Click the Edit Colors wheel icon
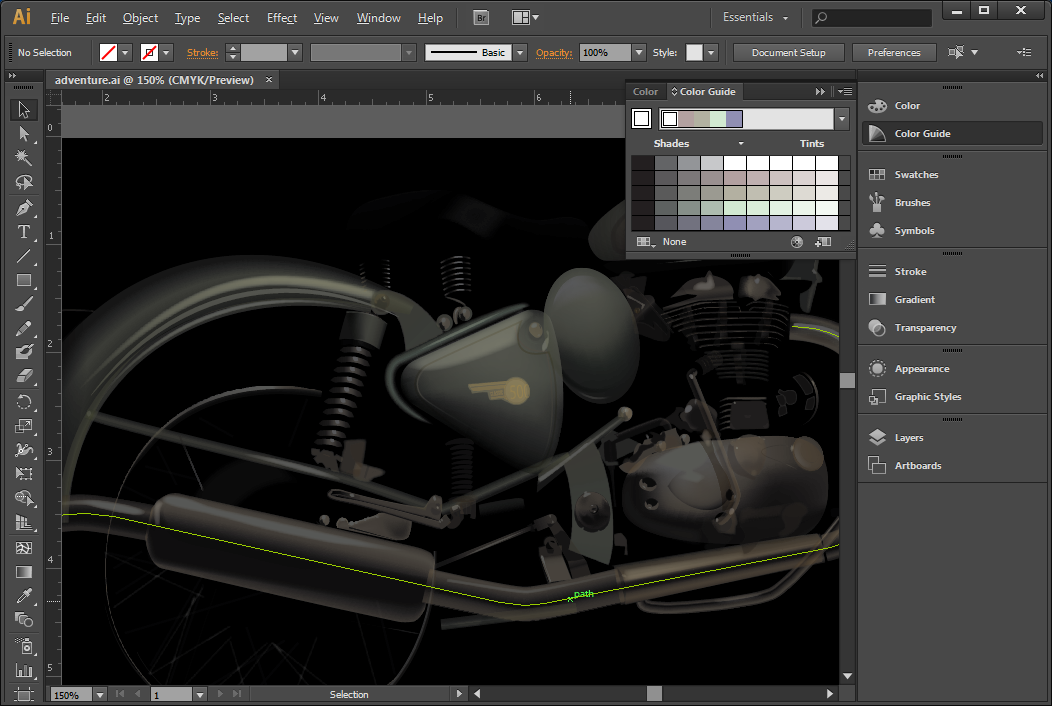 [797, 242]
